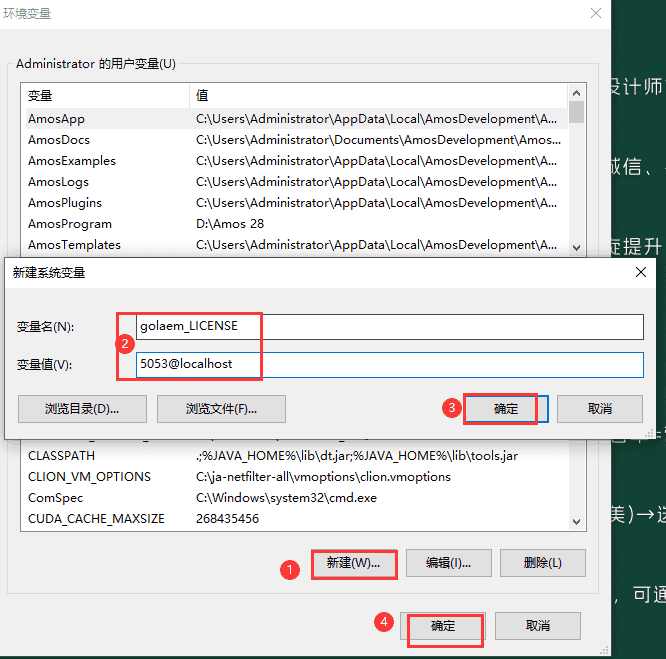
Task: Select the CUDA_CACHE_MAXSIZE system variable row
Action: click(x=296, y=519)
